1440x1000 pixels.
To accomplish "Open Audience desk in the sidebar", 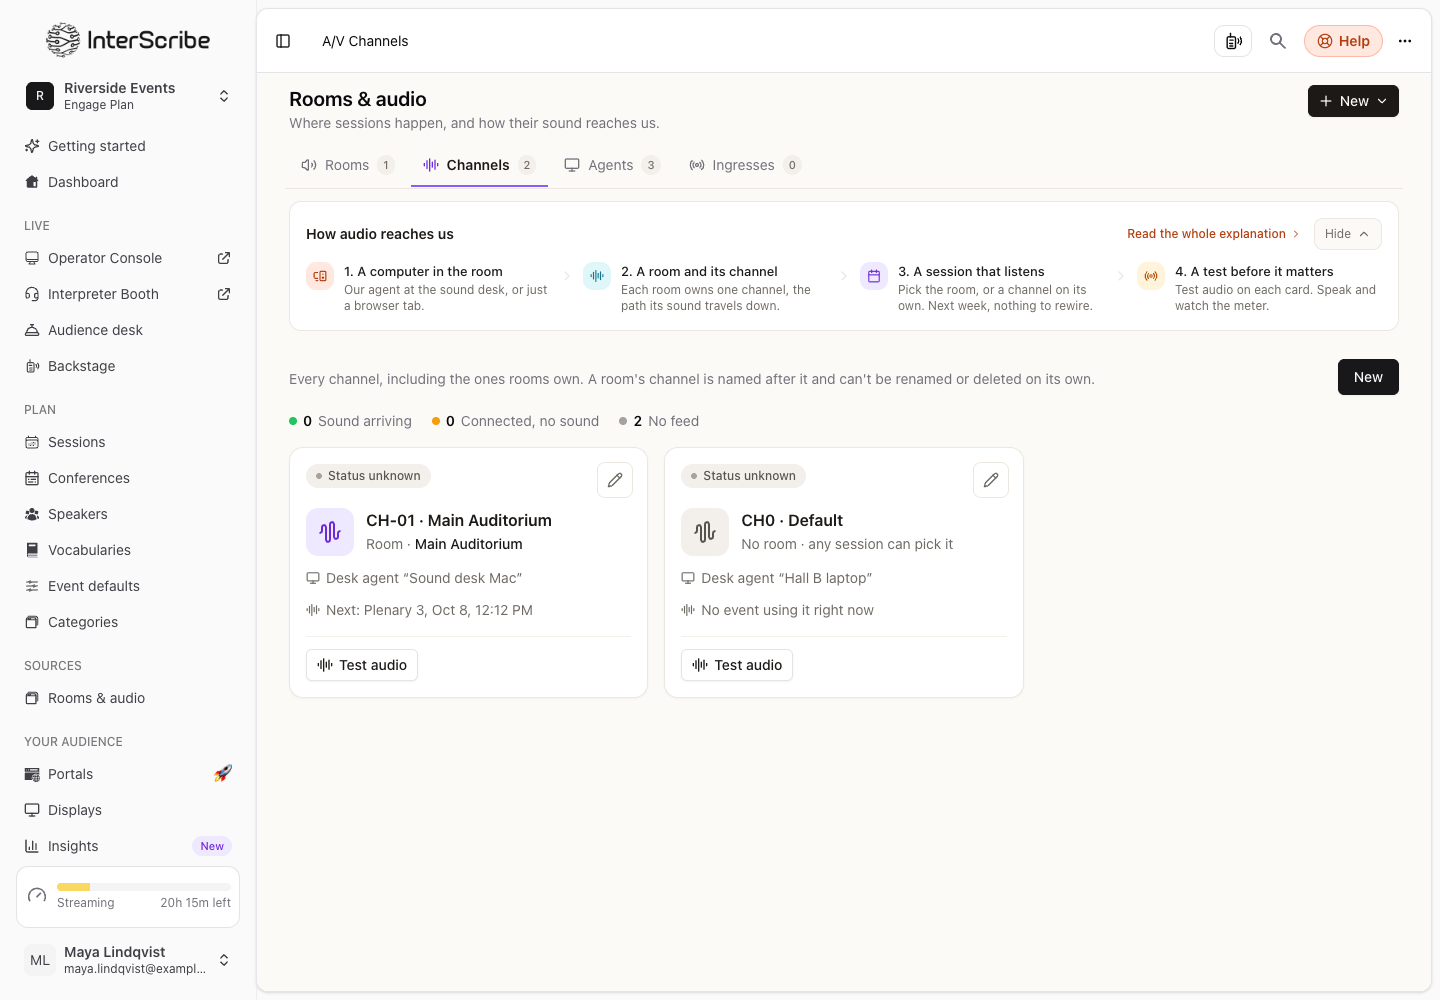I will [128, 330].
